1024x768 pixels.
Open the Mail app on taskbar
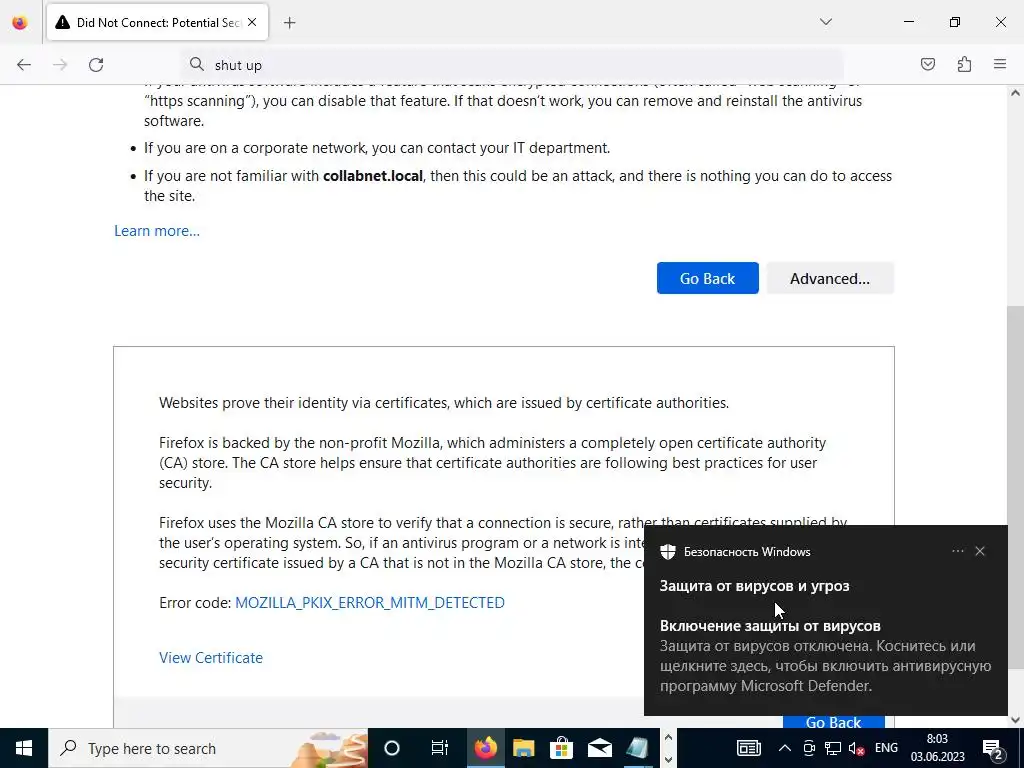point(599,748)
